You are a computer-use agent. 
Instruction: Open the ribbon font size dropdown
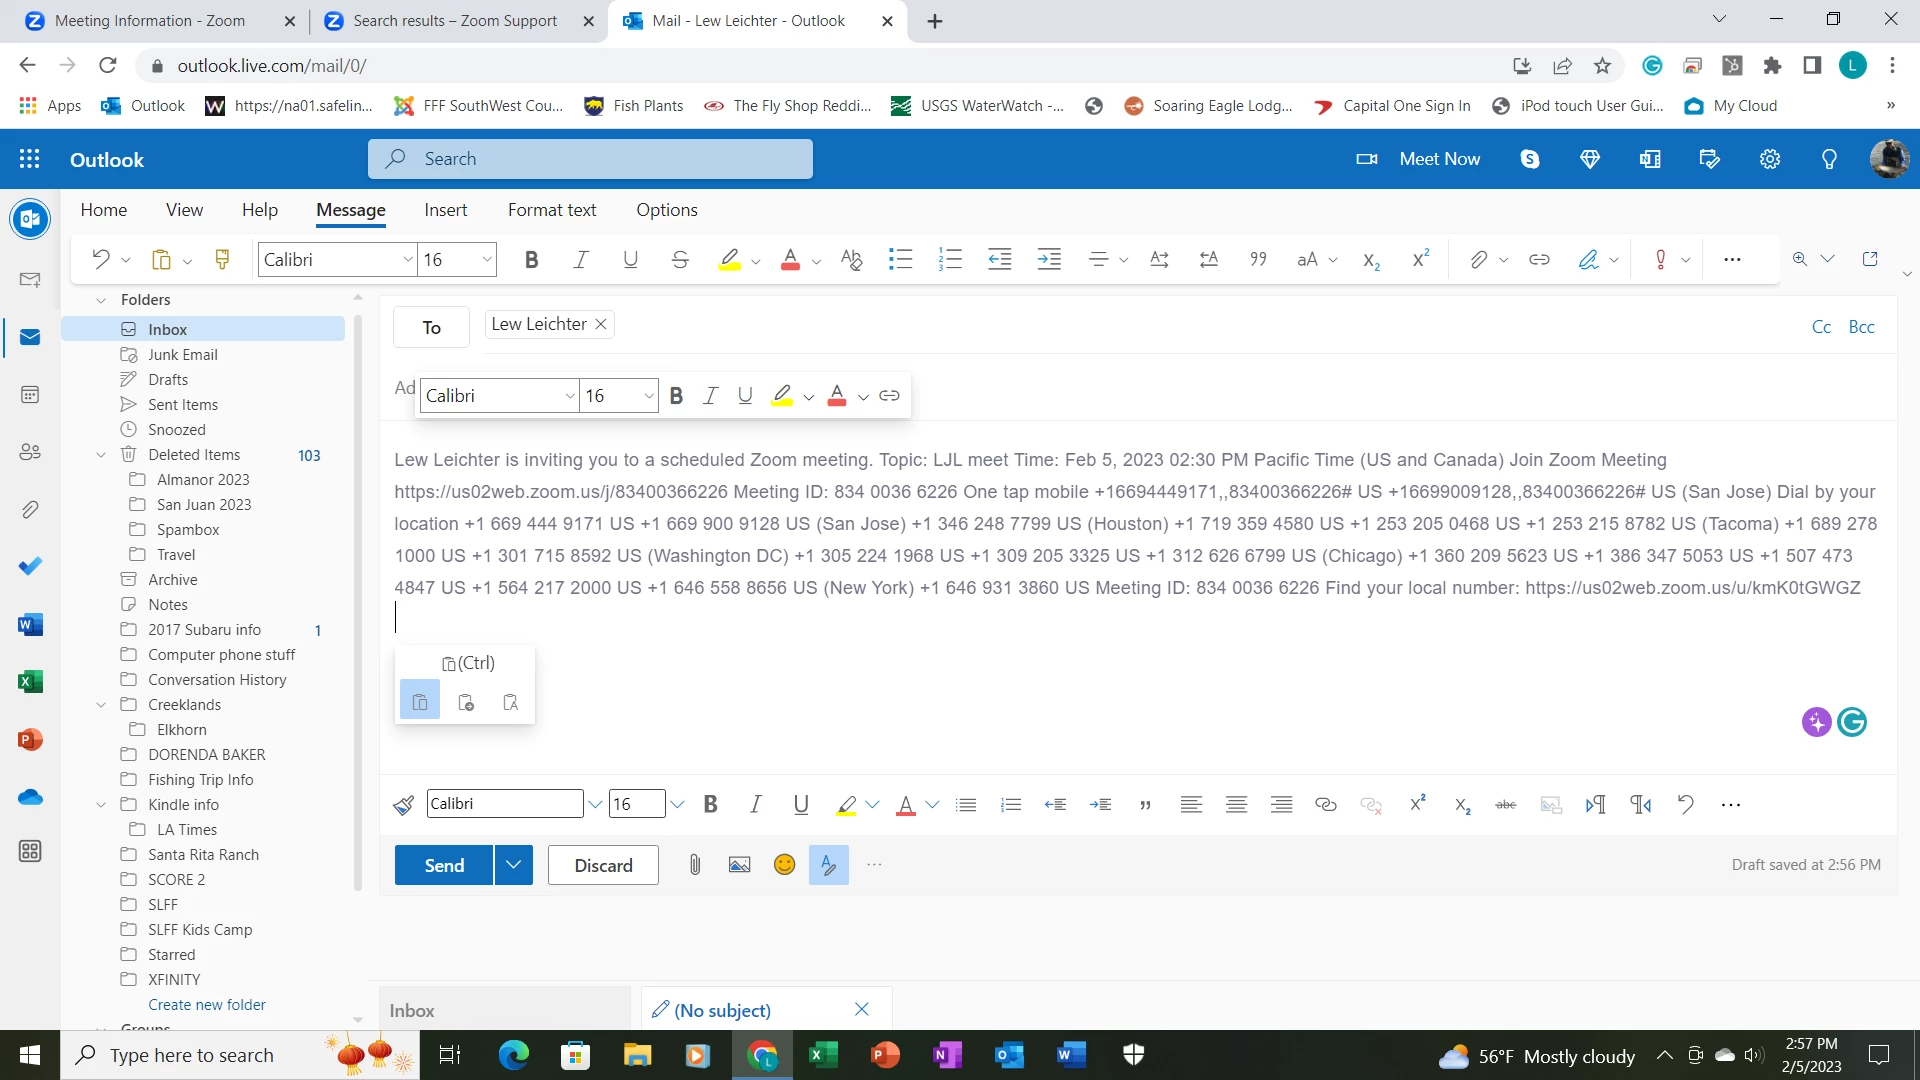tap(487, 260)
